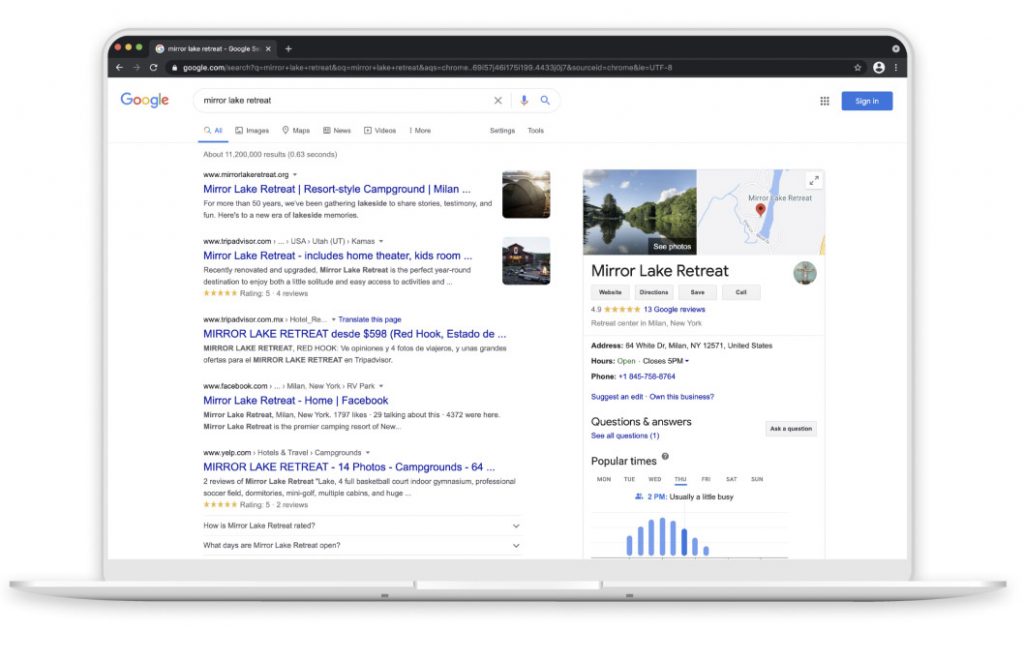Select SAT in Popular times
Image resolution: width=1024 pixels, height=662 pixels.
tap(731, 480)
